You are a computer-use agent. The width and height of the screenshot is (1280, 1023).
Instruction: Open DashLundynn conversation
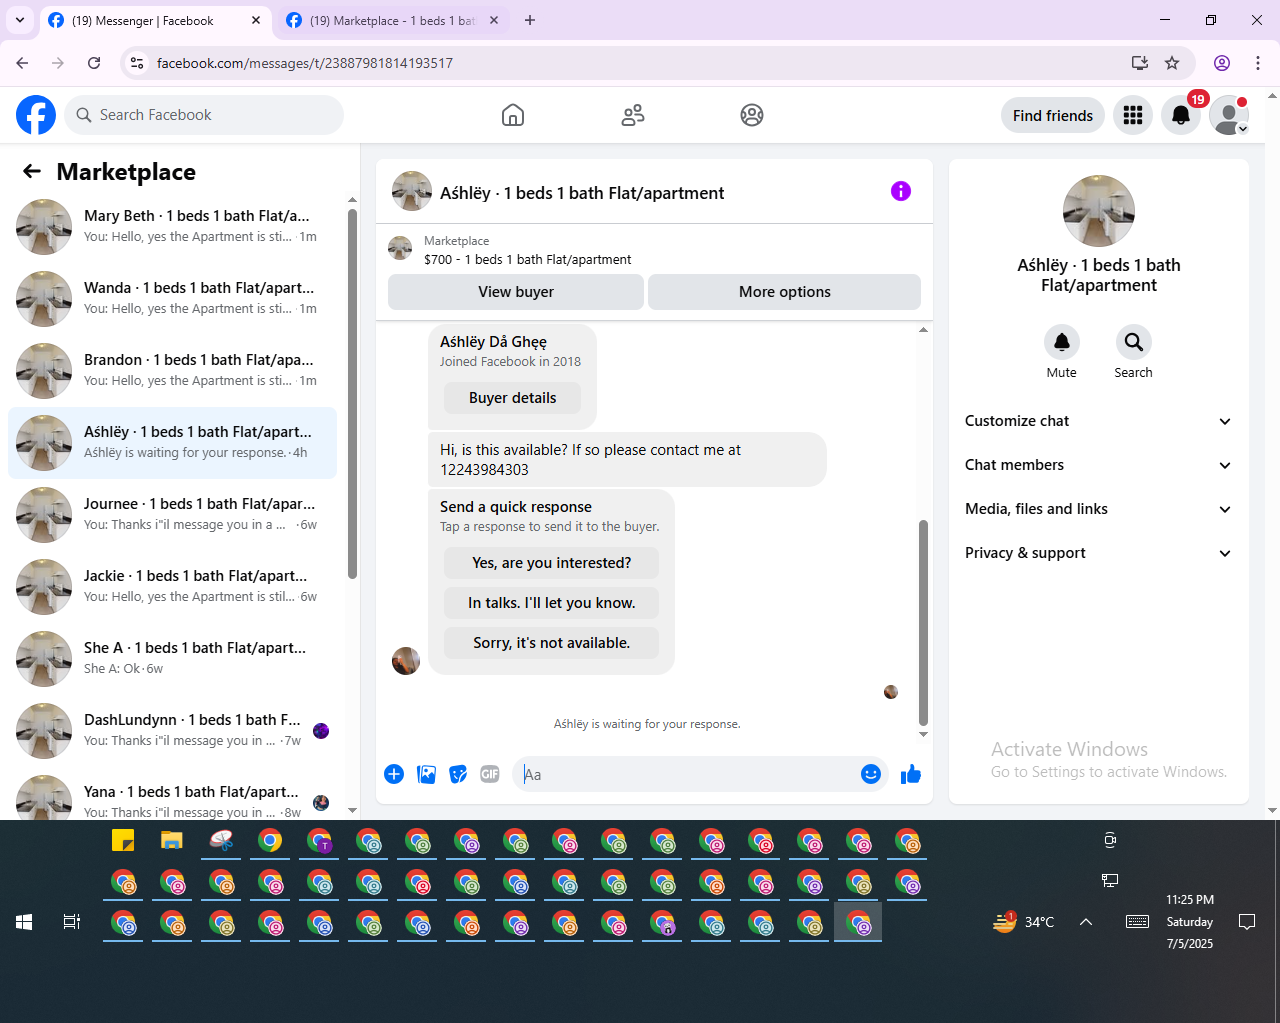172,731
